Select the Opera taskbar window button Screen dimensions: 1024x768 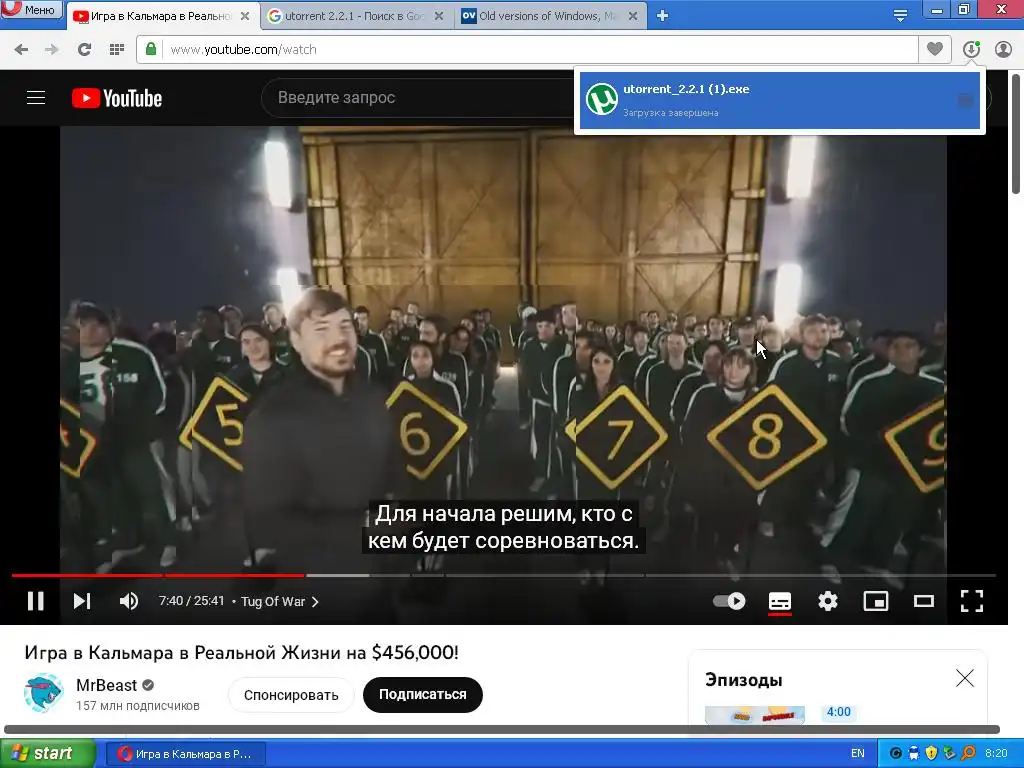(x=185, y=754)
